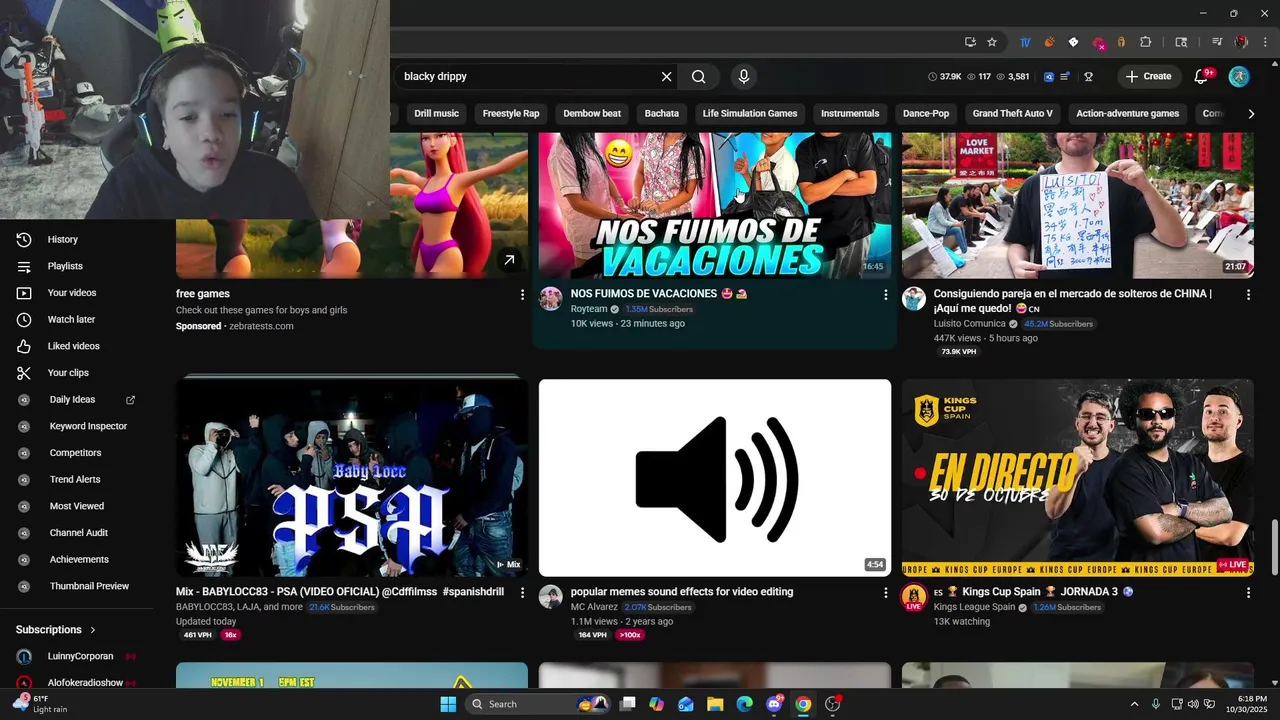
Task: Open options for 'free games' ad
Action: [522, 295]
